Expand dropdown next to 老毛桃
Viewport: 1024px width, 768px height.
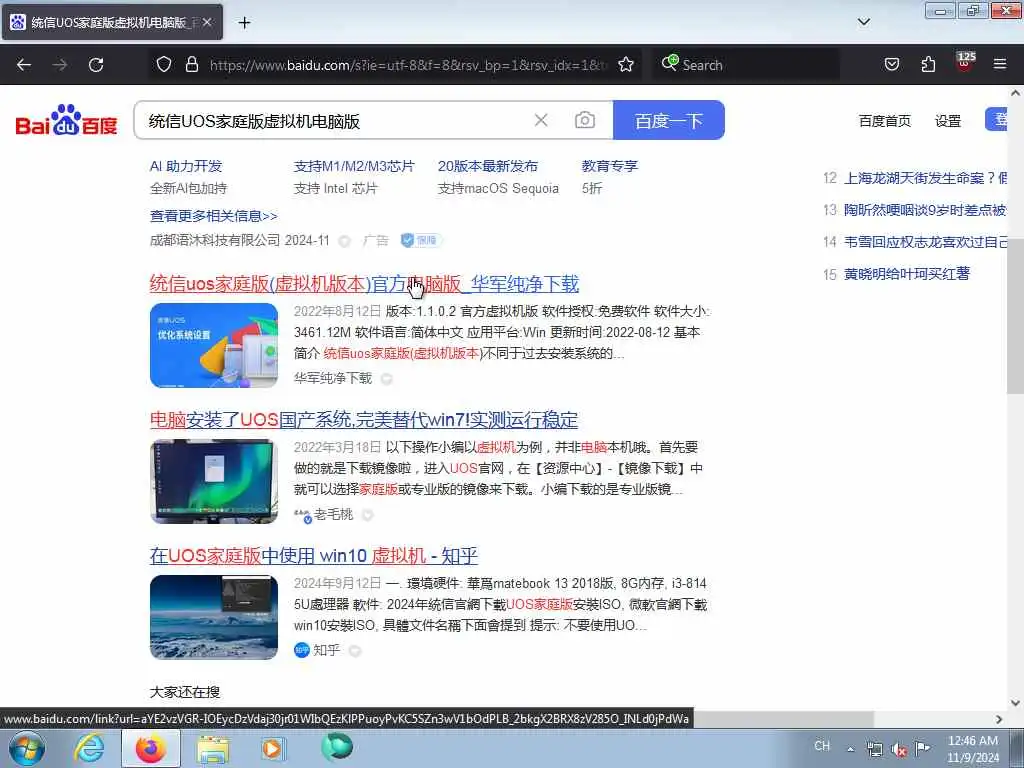(x=368, y=515)
